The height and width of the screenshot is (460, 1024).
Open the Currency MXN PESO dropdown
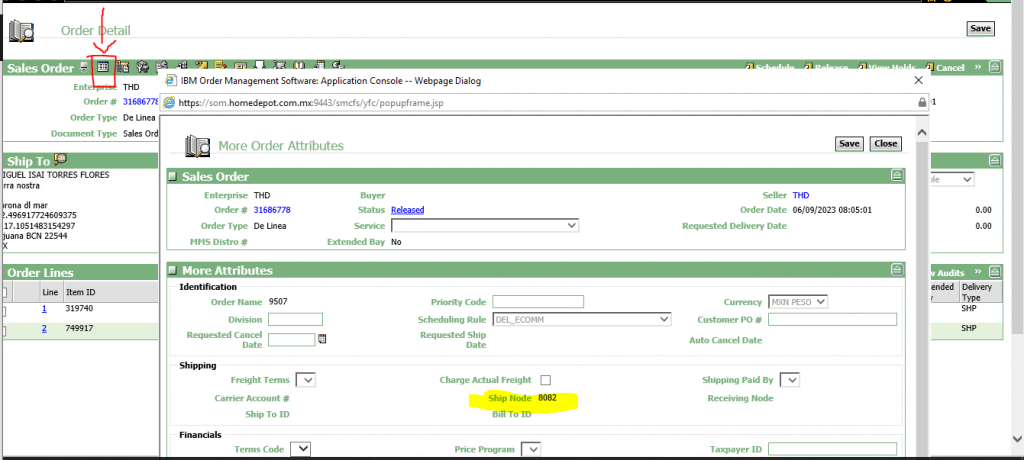coord(798,303)
